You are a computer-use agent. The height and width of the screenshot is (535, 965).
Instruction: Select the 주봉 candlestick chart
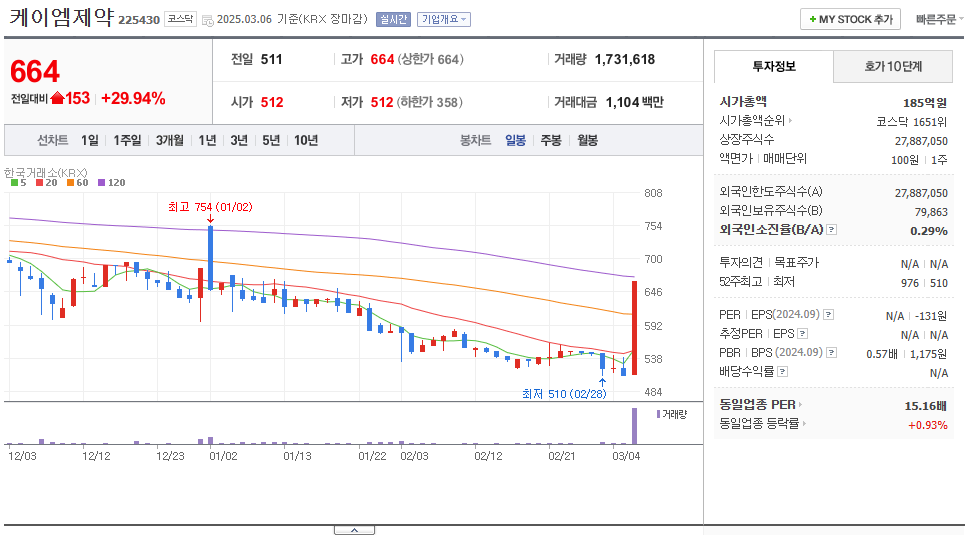551,140
